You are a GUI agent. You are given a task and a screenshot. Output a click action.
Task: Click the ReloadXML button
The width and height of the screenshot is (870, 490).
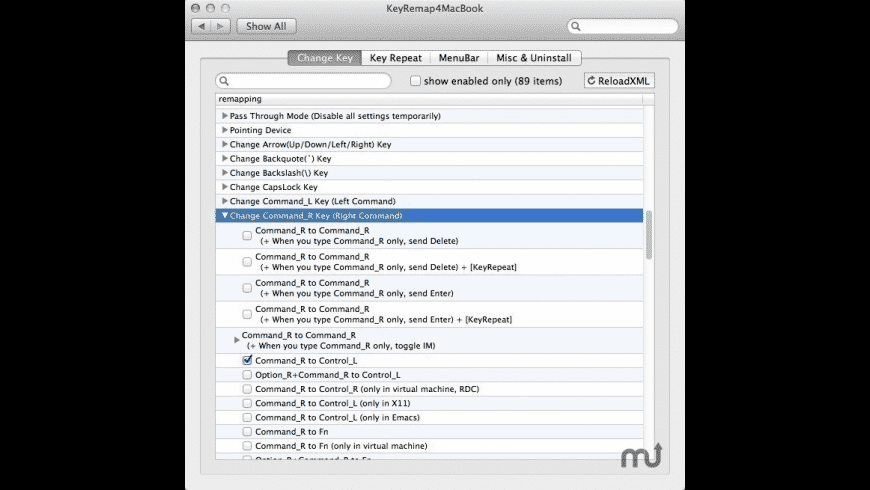click(619, 81)
